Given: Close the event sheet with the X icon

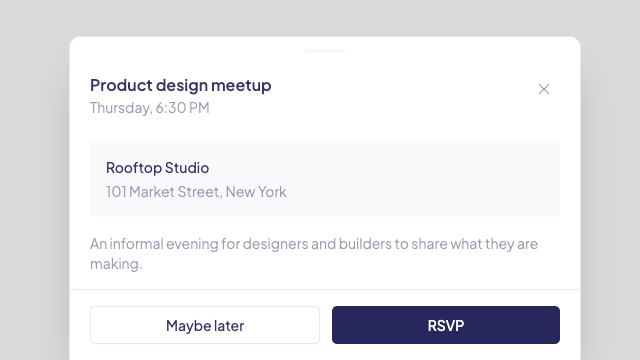Looking at the screenshot, I should pos(544,89).
